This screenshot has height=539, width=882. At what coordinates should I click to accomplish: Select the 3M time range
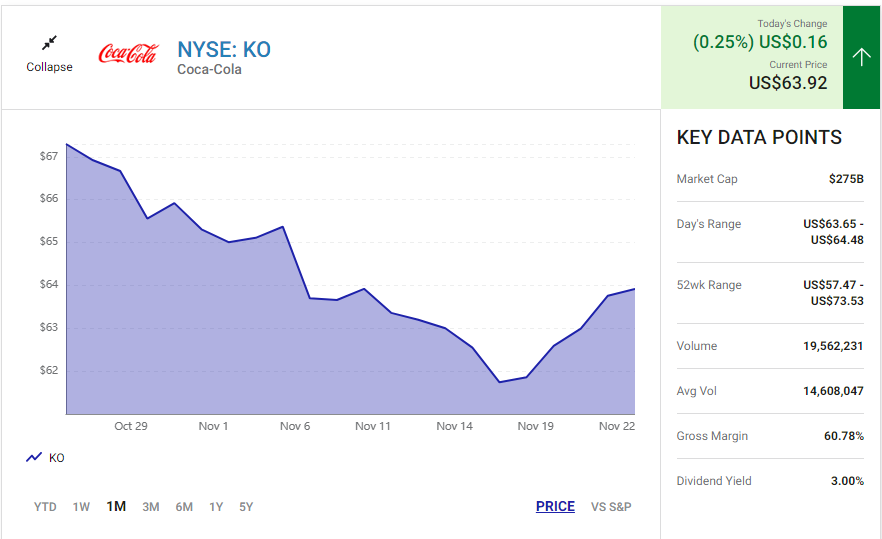click(x=151, y=507)
